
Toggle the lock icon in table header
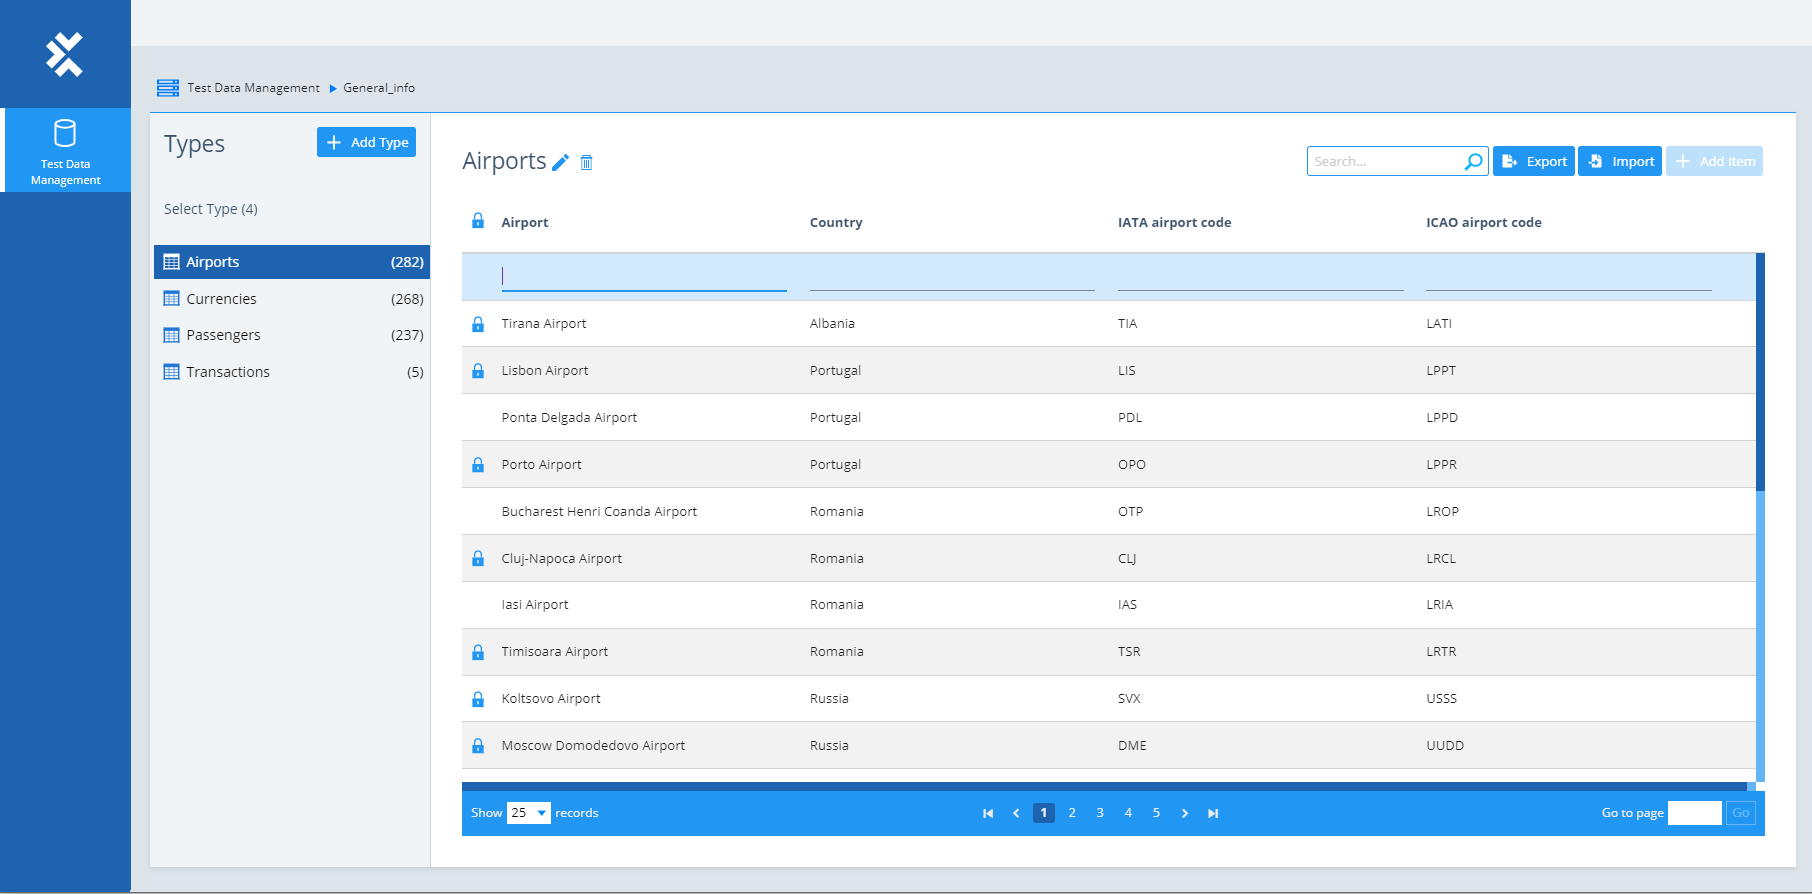[478, 221]
